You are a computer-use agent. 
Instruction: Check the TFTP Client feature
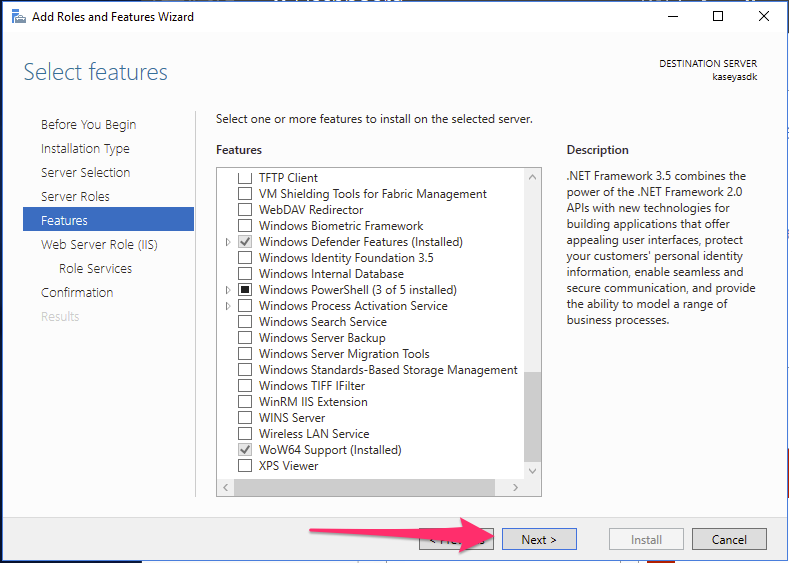coord(245,178)
